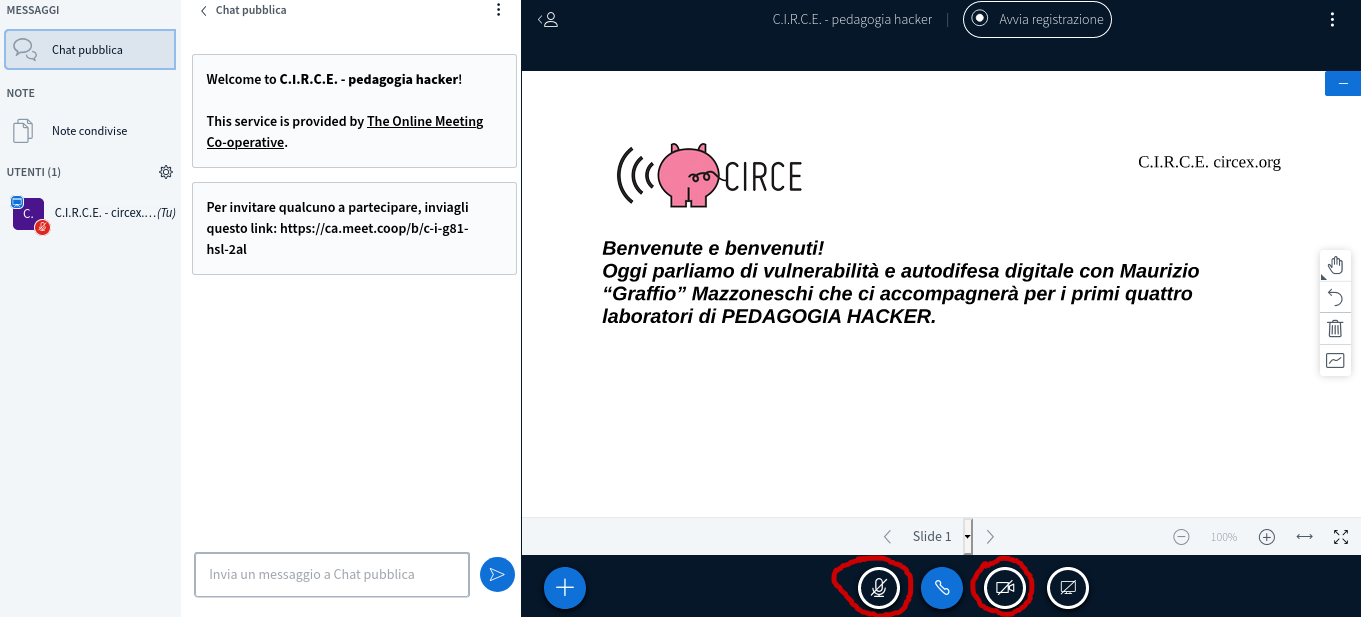
Task: Zoom out of the presentation
Action: [x=1181, y=537]
